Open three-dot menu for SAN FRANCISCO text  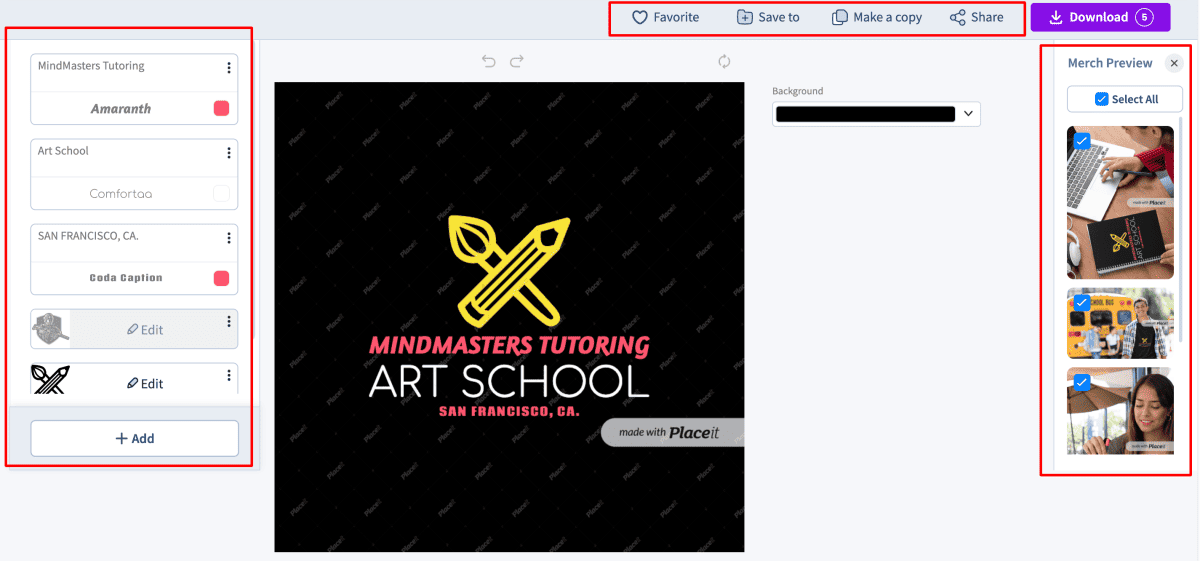point(229,238)
